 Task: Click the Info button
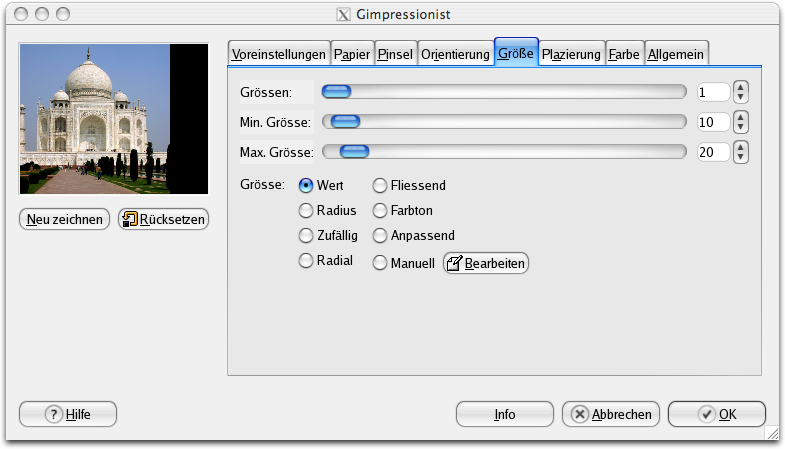coord(505,414)
